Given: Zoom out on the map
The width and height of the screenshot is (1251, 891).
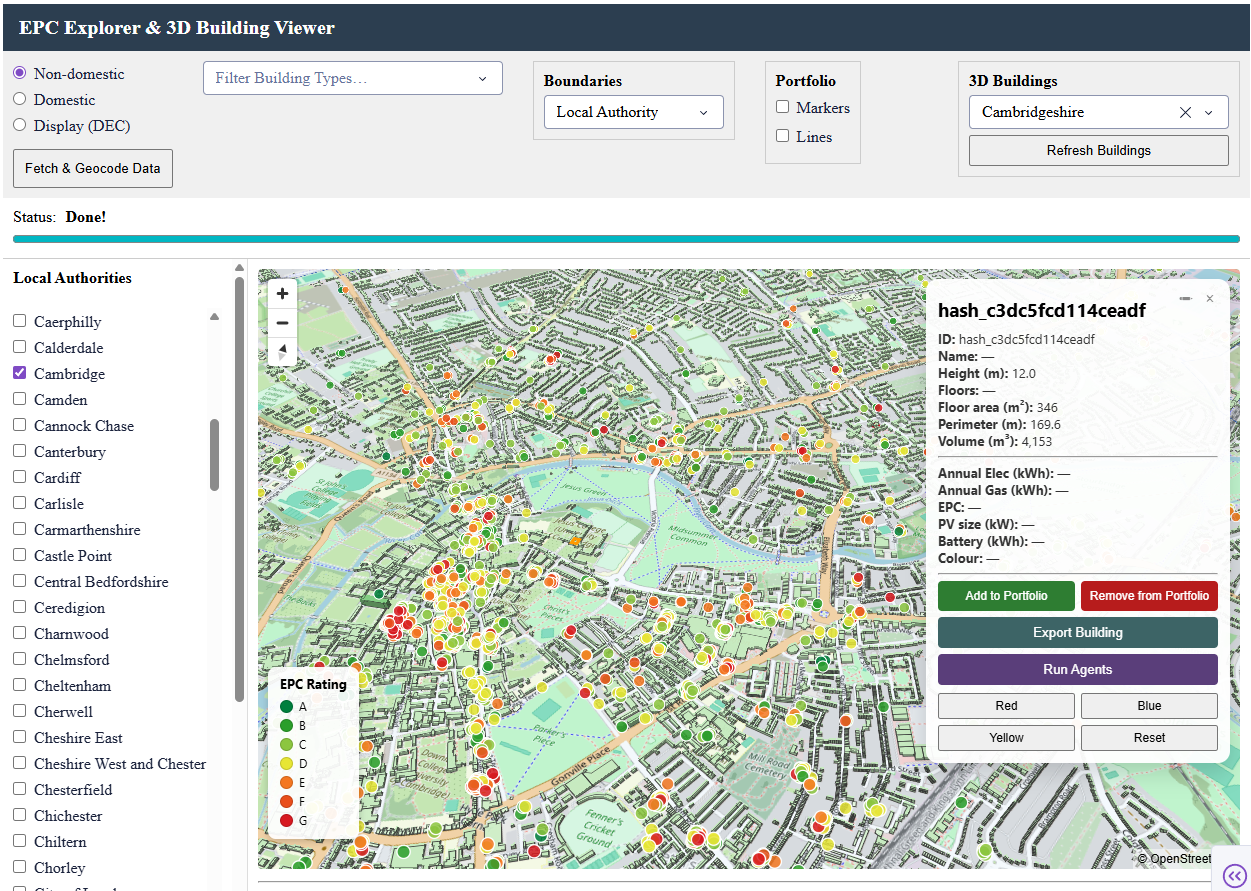Looking at the screenshot, I should (282, 322).
